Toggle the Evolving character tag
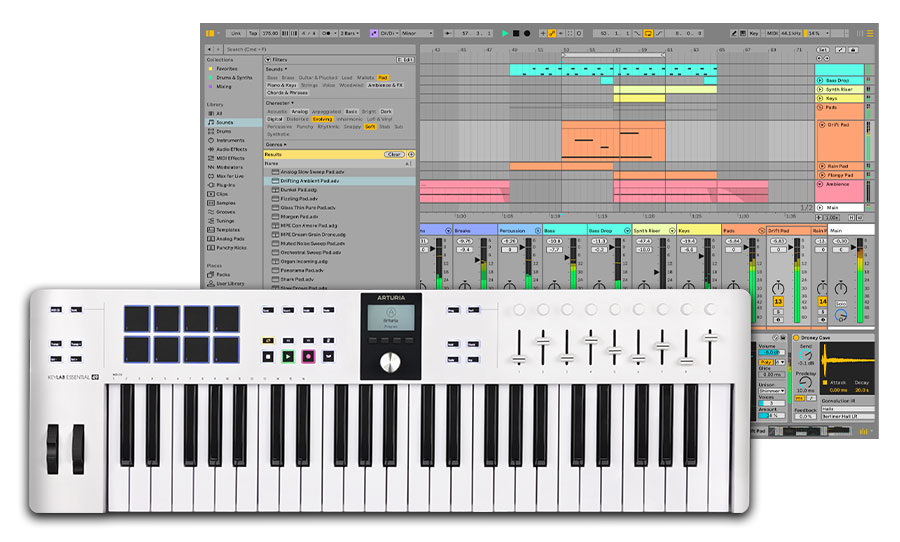 (x=323, y=119)
